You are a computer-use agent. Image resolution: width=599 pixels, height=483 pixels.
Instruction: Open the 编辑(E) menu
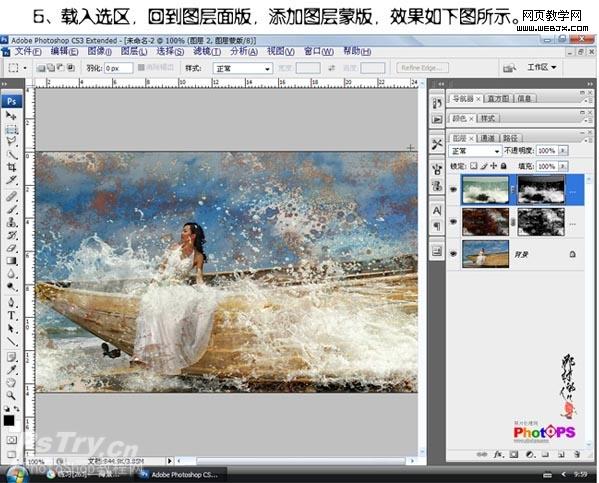[x=64, y=51]
